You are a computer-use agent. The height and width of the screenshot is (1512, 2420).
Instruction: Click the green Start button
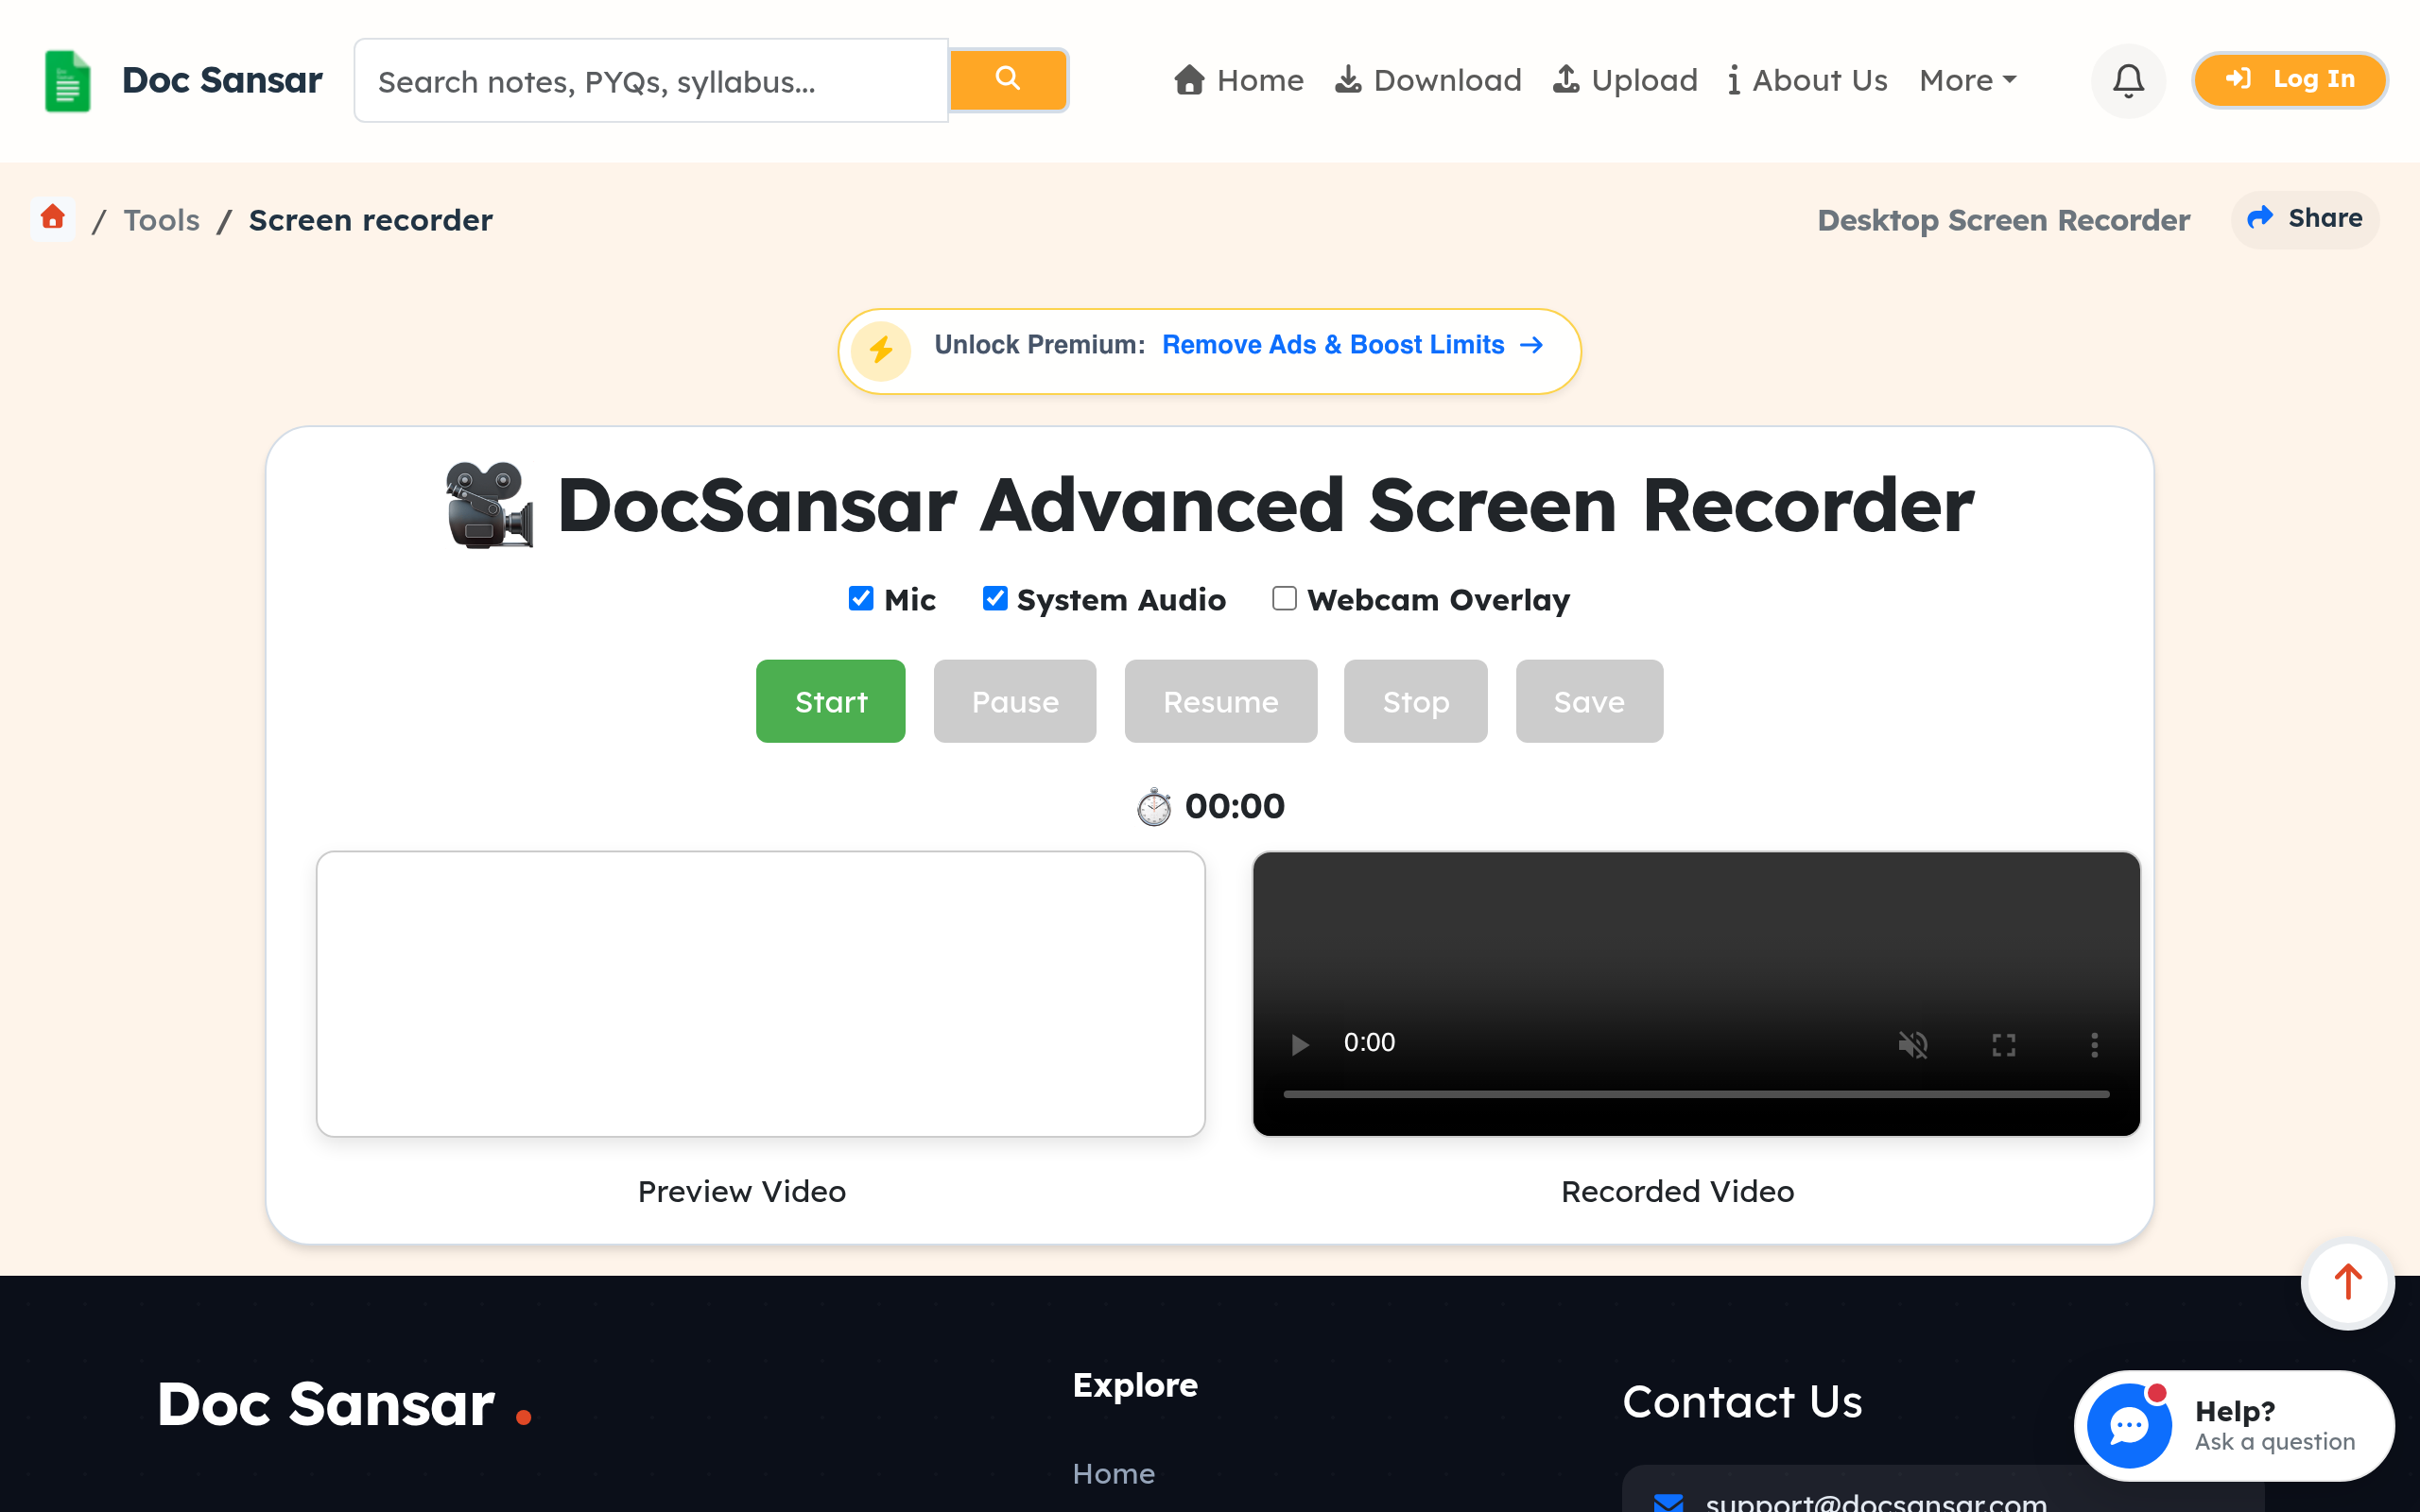(830, 701)
